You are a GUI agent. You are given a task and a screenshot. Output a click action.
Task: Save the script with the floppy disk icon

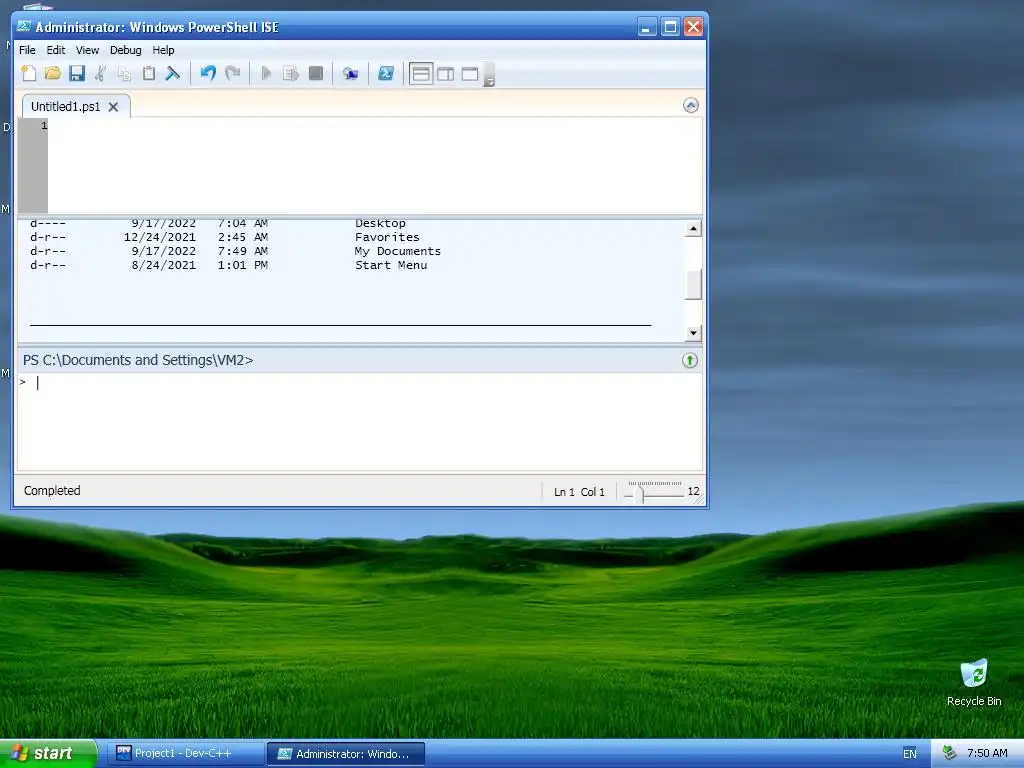tap(77, 74)
